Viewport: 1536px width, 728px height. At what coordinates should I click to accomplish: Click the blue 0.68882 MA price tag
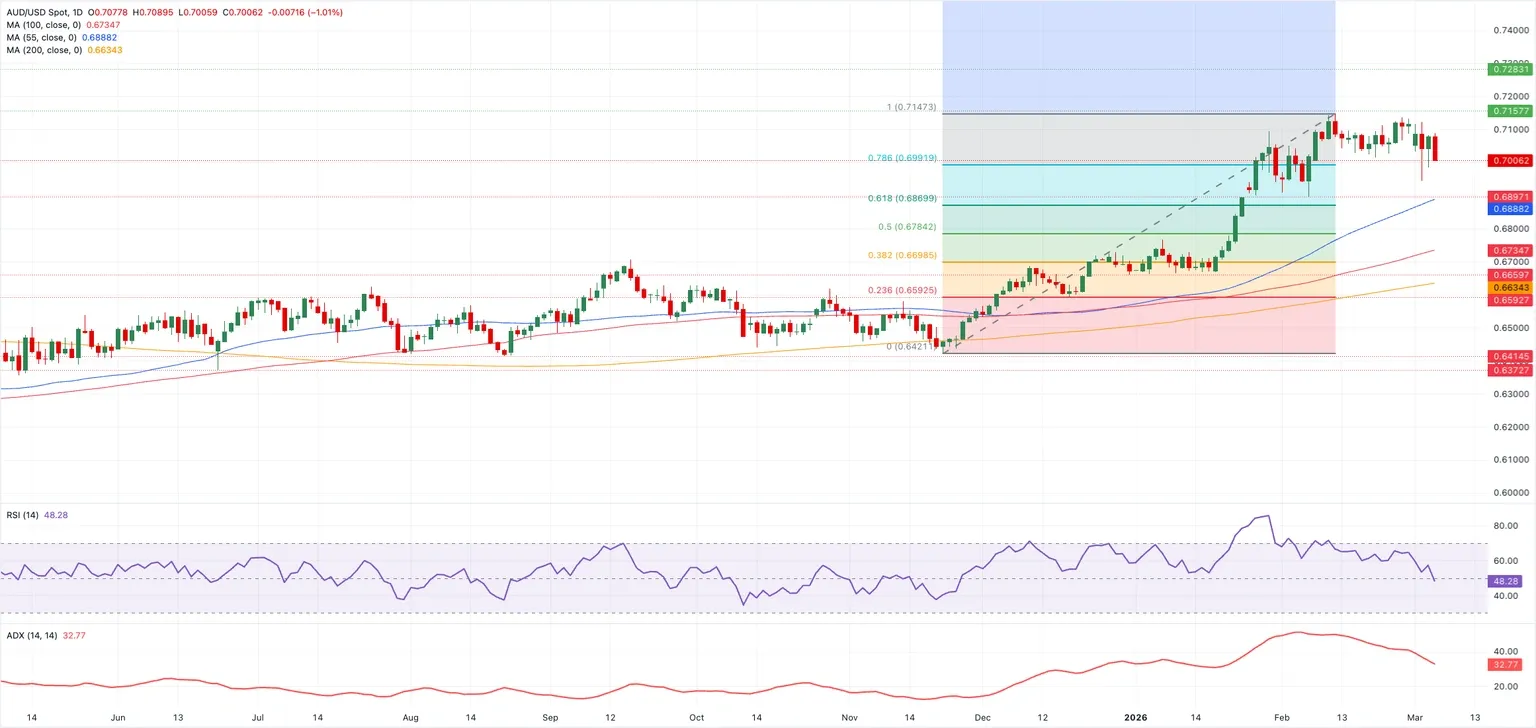(x=1511, y=209)
